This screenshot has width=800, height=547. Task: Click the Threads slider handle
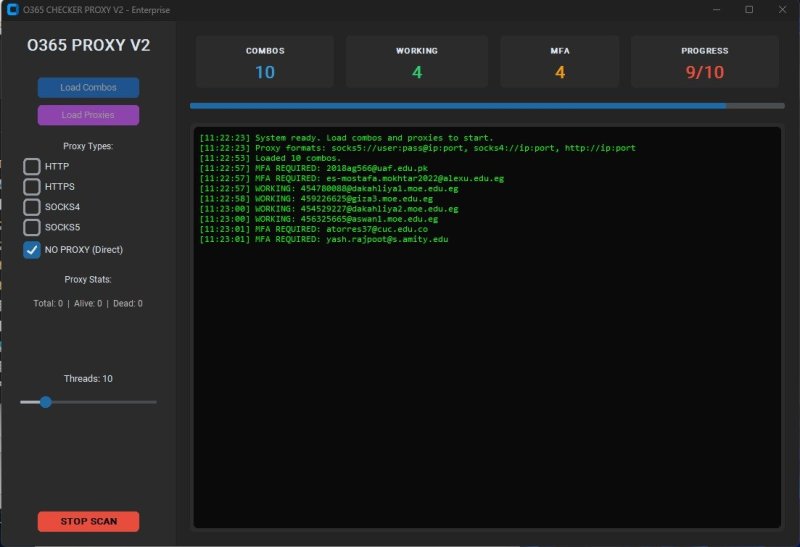45,402
